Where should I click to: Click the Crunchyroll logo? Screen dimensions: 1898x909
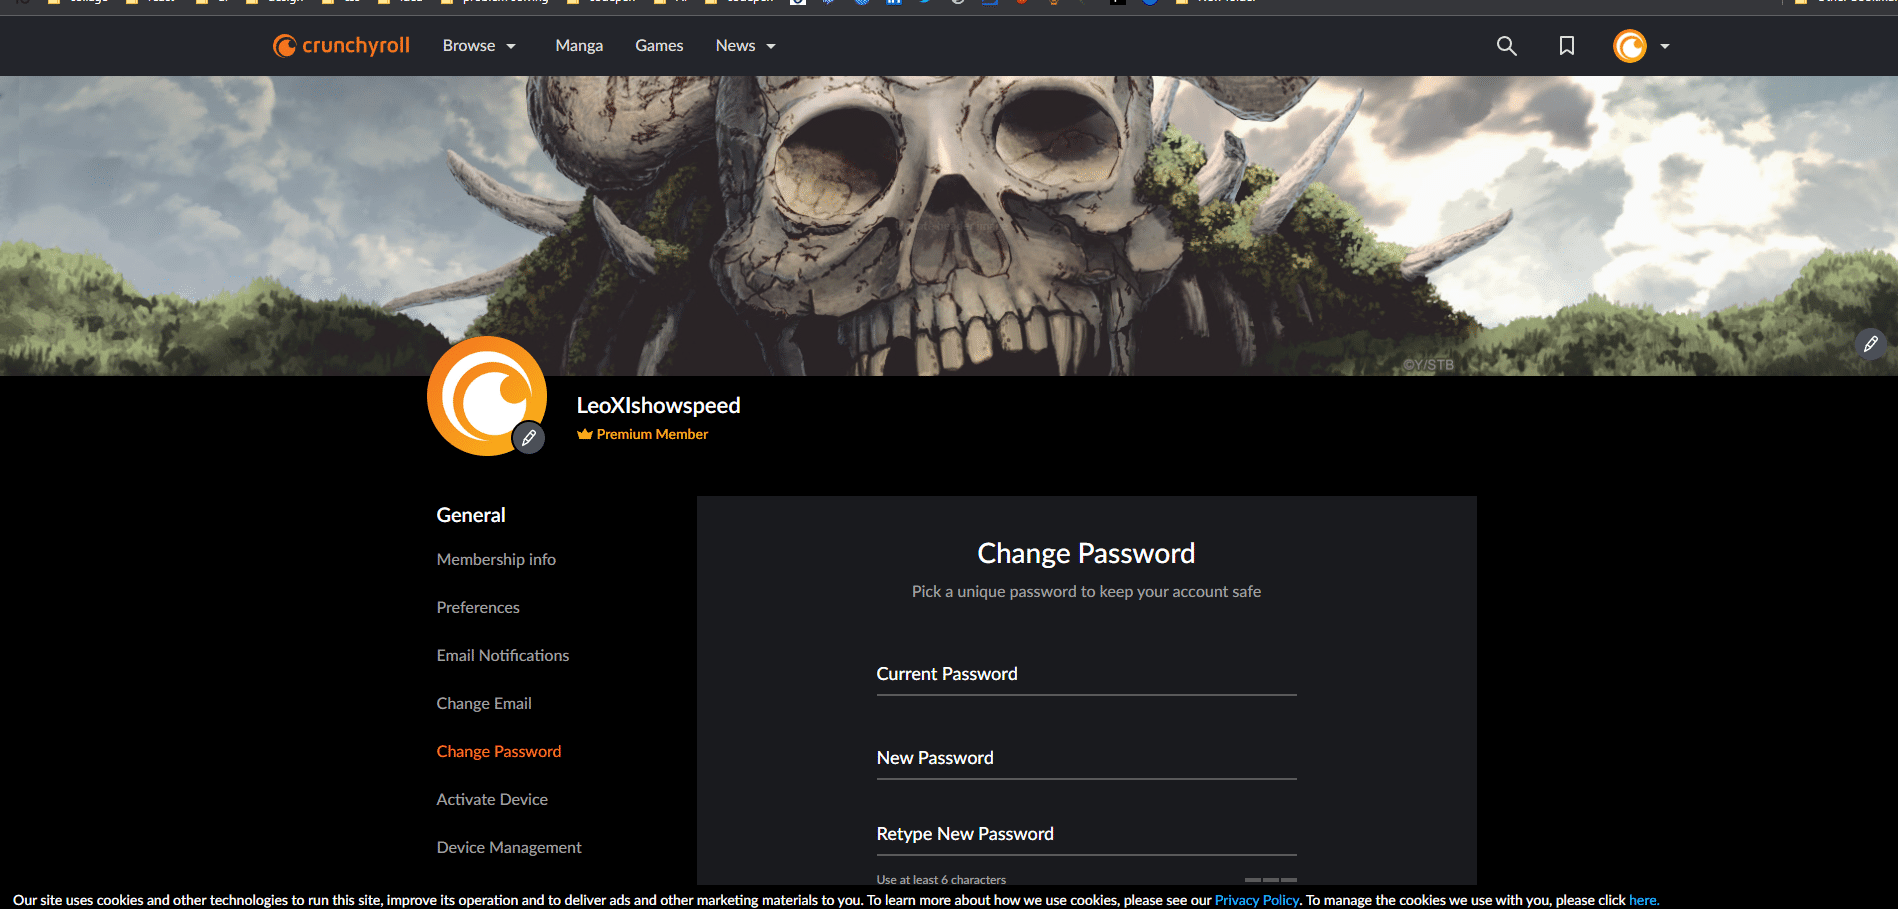pyautogui.click(x=341, y=46)
